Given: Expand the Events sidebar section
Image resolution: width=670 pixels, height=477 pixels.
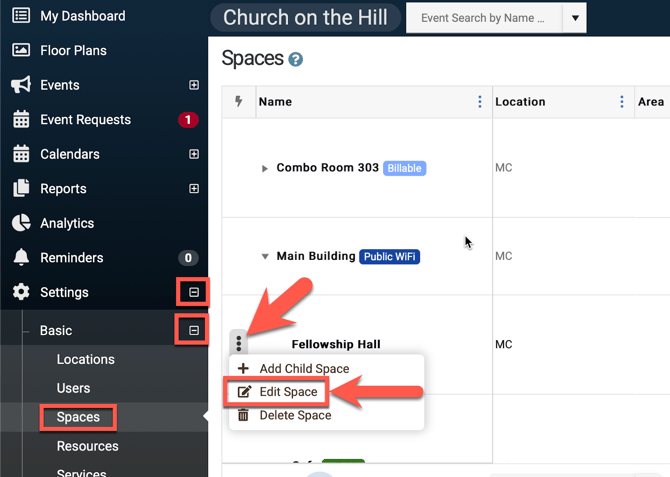Looking at the screenshot, I should point(194,86).
